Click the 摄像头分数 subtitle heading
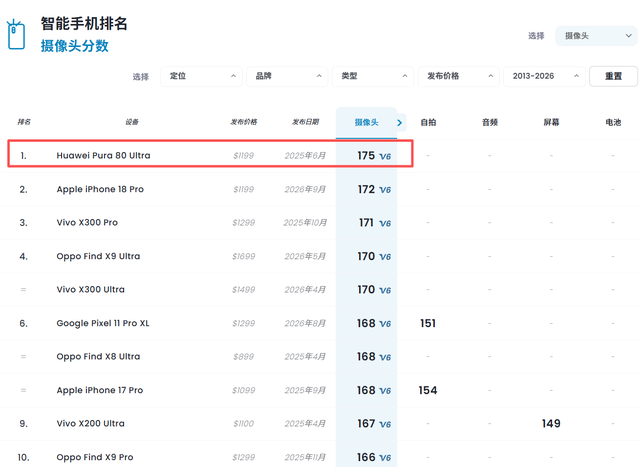This screenshot has width=640, height=467. (x=74, y=46)
